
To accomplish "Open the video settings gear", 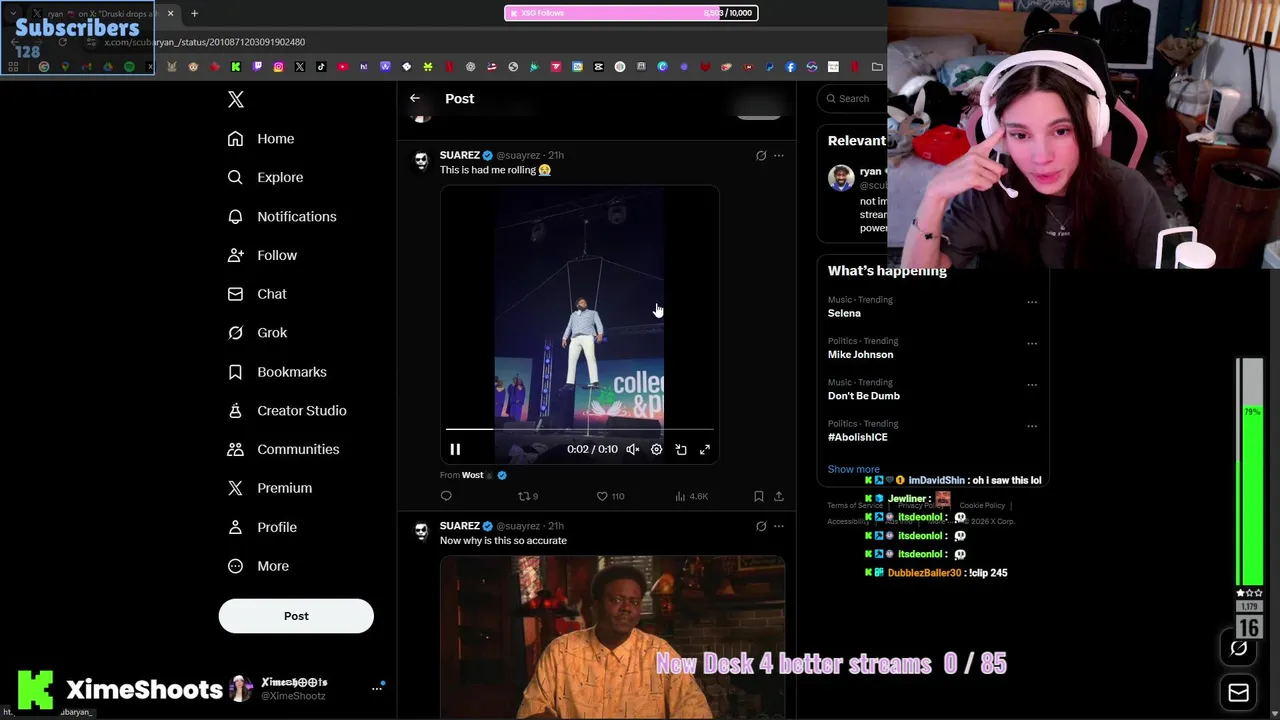I will click(657, 450).
